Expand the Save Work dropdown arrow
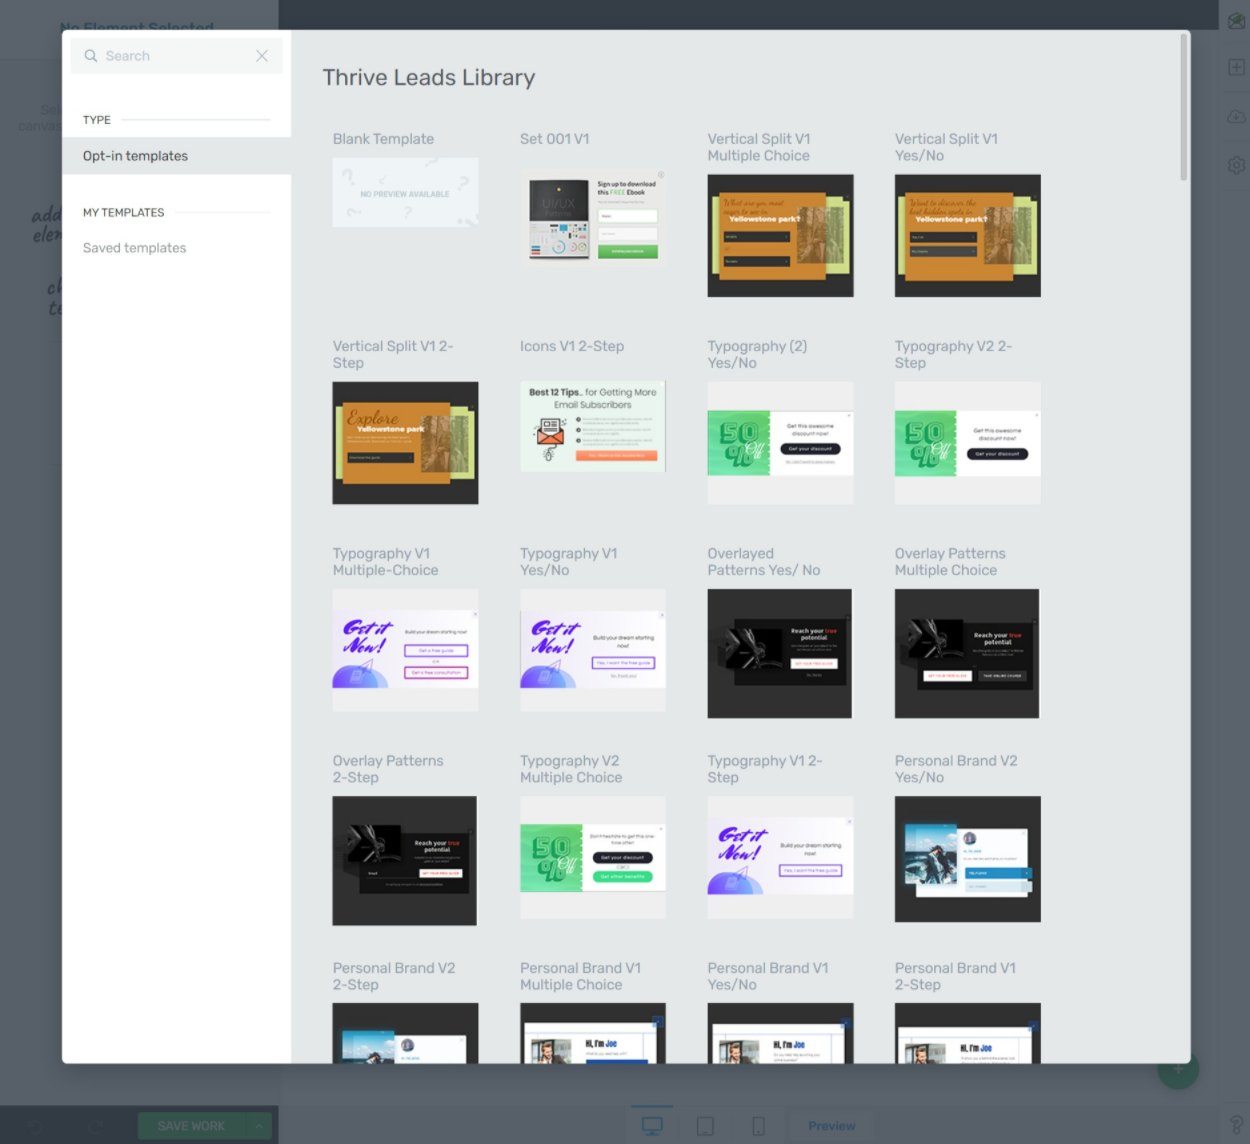The image size is (1250, 1144). 259,1126
